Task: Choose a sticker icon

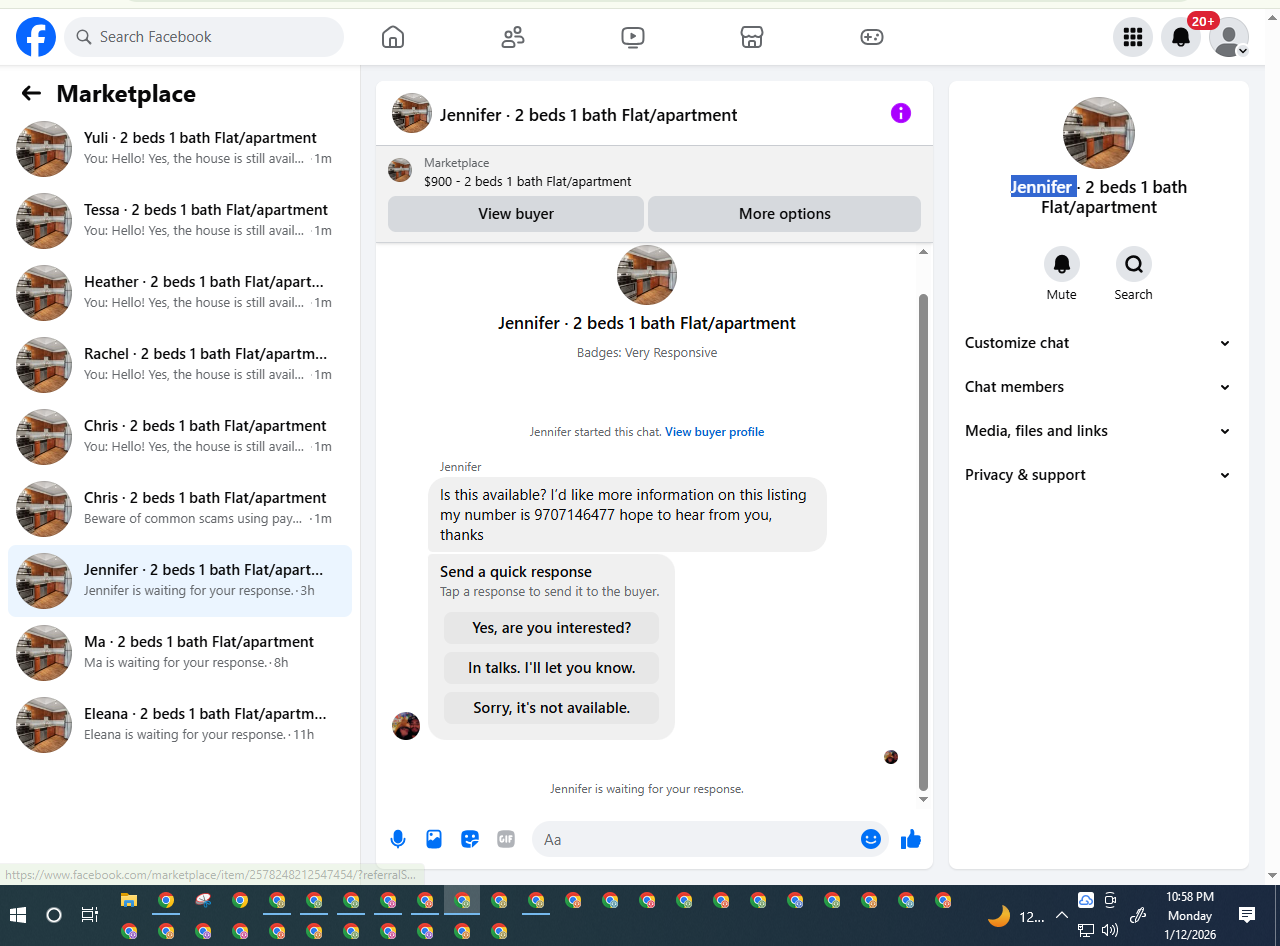Action: tap(470, 839)
